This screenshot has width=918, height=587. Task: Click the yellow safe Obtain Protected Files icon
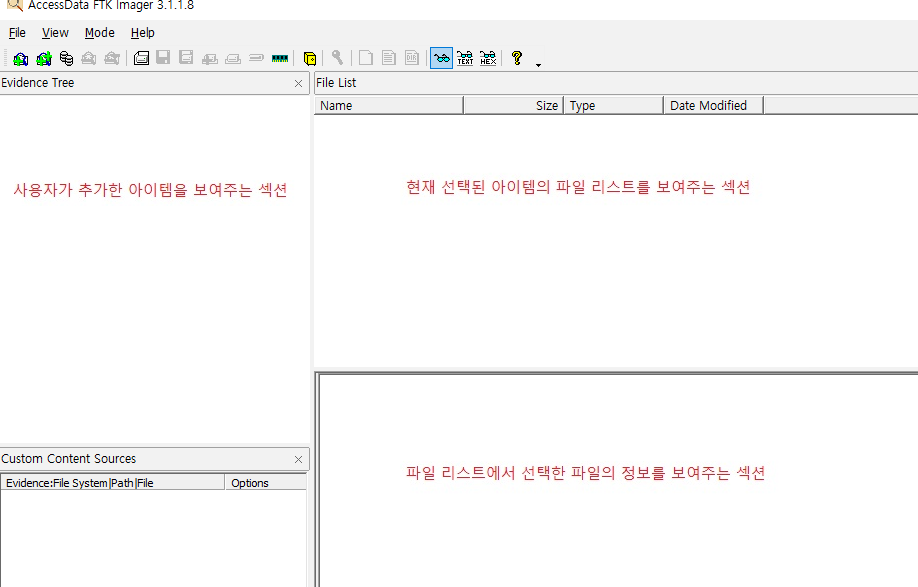(310, 59)
